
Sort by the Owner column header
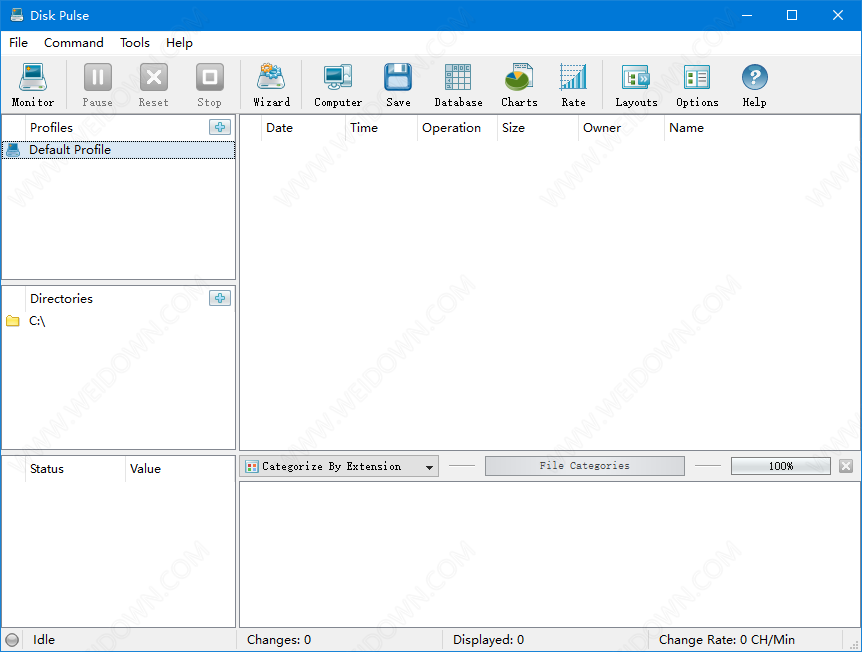(621, 128)
